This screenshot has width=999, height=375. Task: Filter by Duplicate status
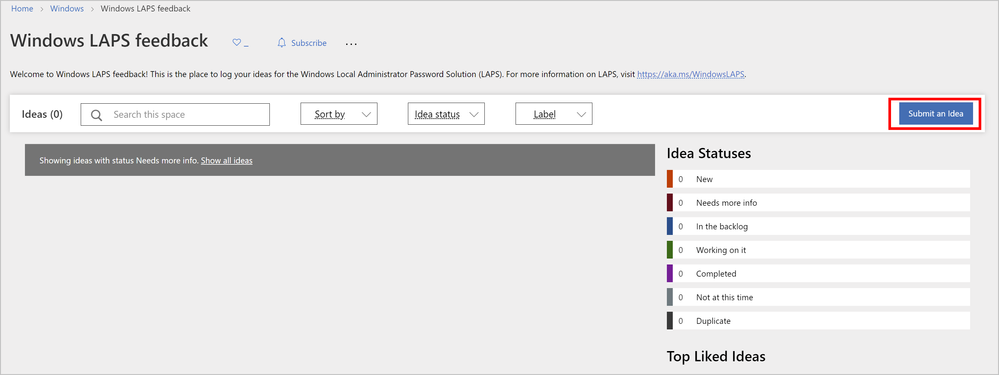[x=818, y=320]
